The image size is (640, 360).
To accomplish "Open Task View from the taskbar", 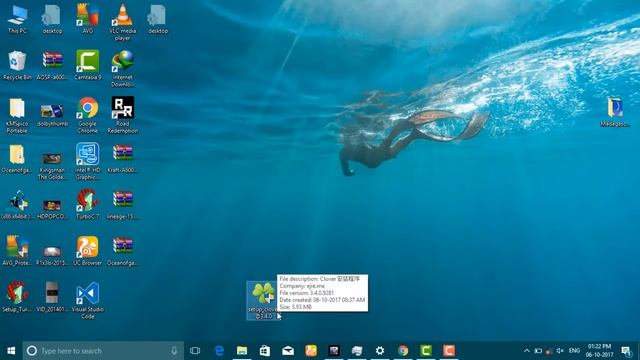I will (195, 351).
